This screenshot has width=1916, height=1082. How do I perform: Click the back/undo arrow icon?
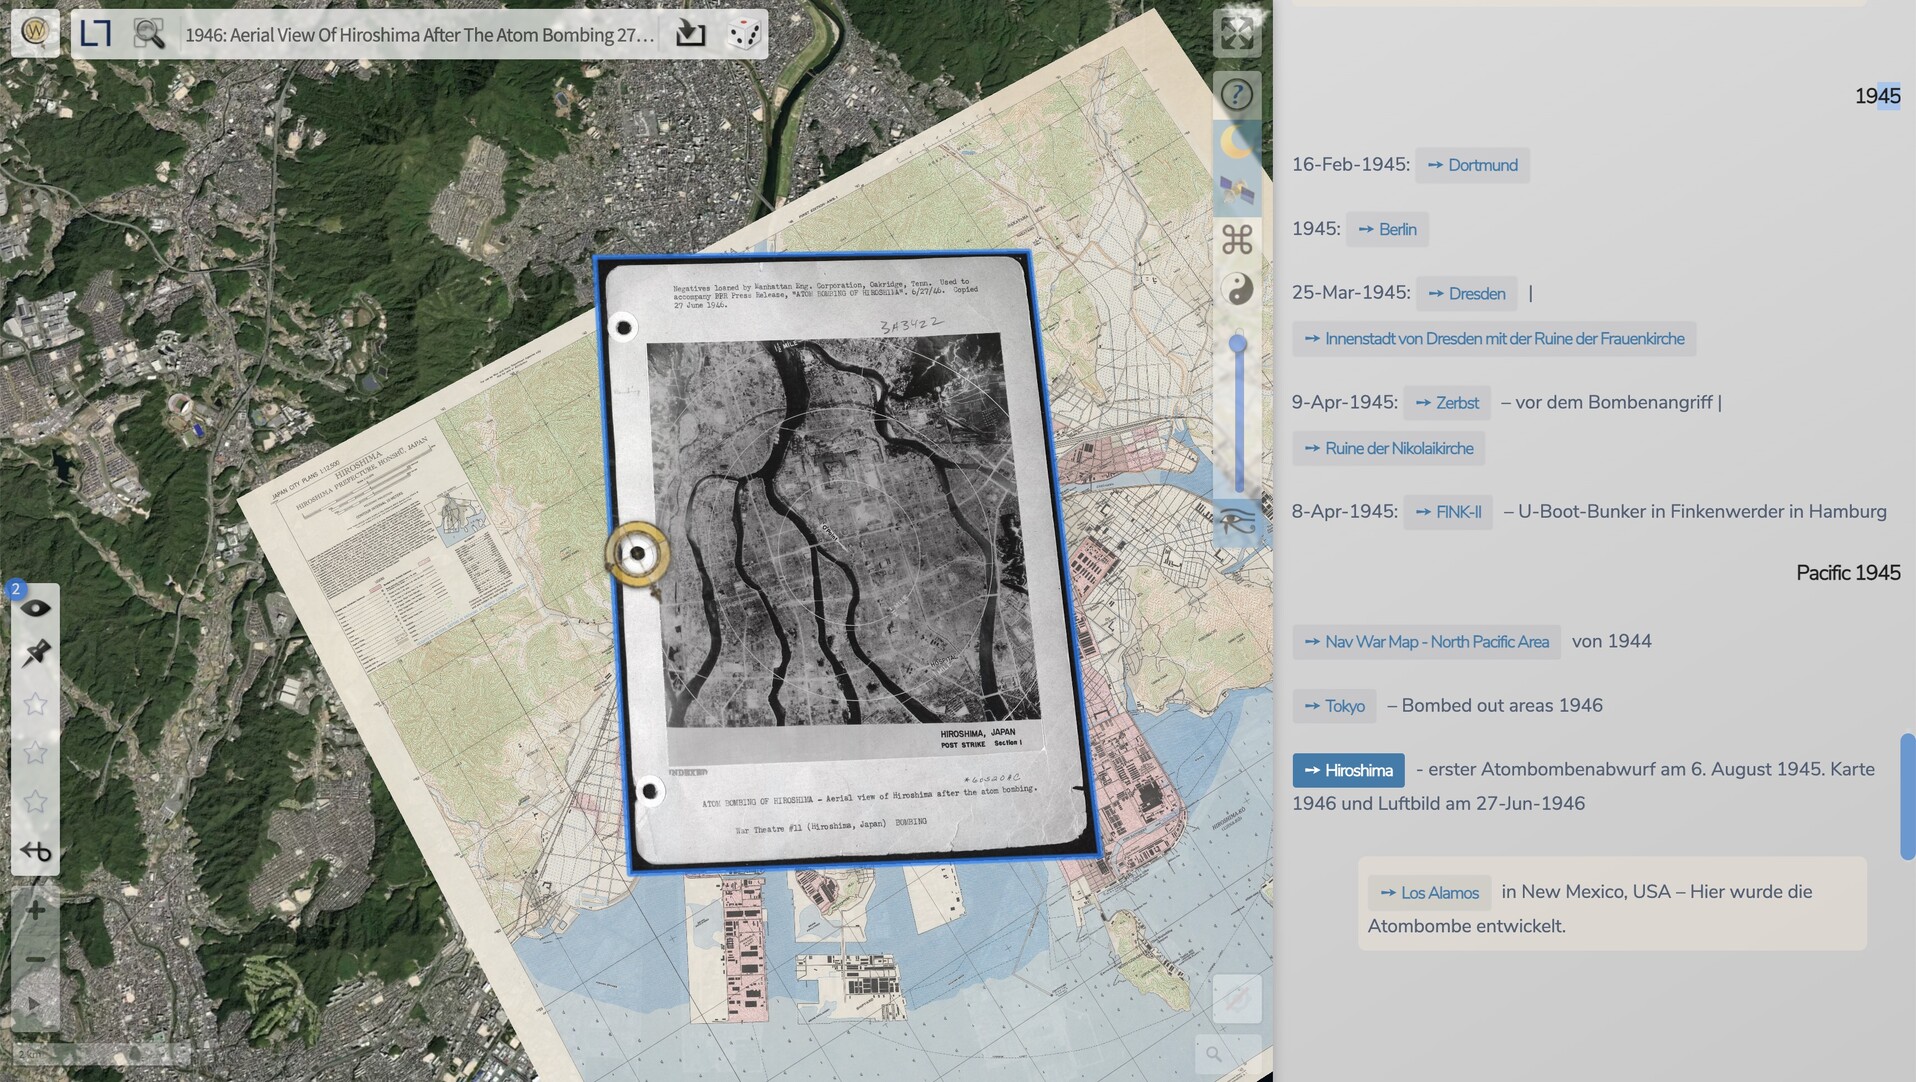(x=36, y=851)
